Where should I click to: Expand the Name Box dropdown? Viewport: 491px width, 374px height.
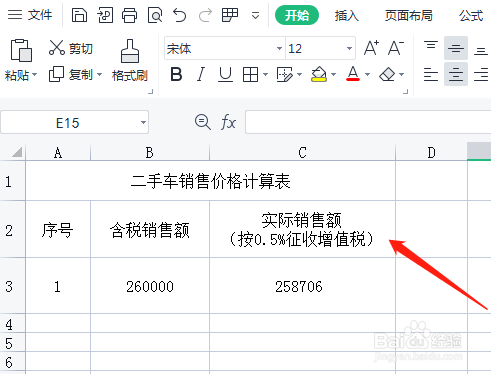[143, 123]
